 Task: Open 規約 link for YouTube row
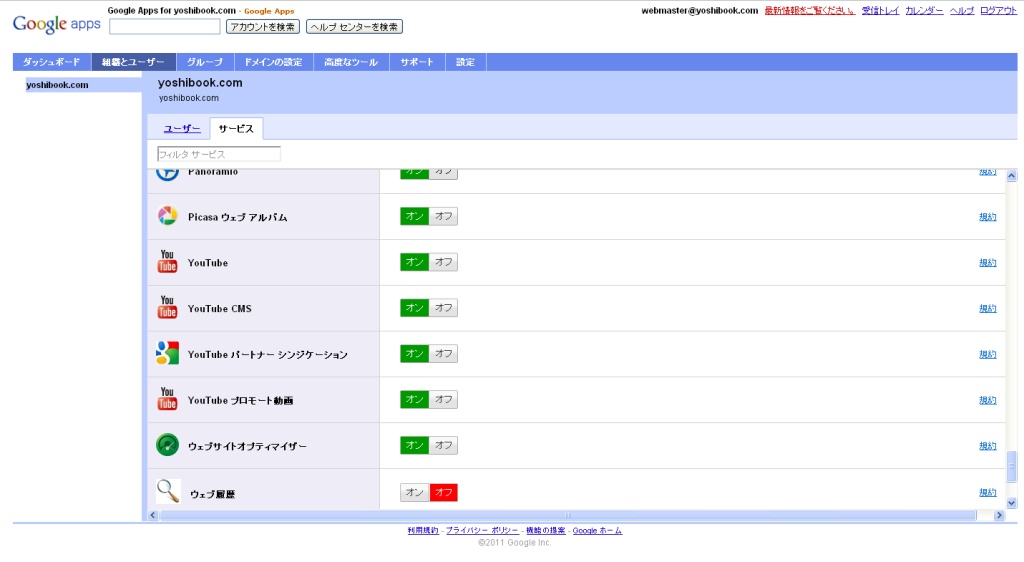pos(987,262)
